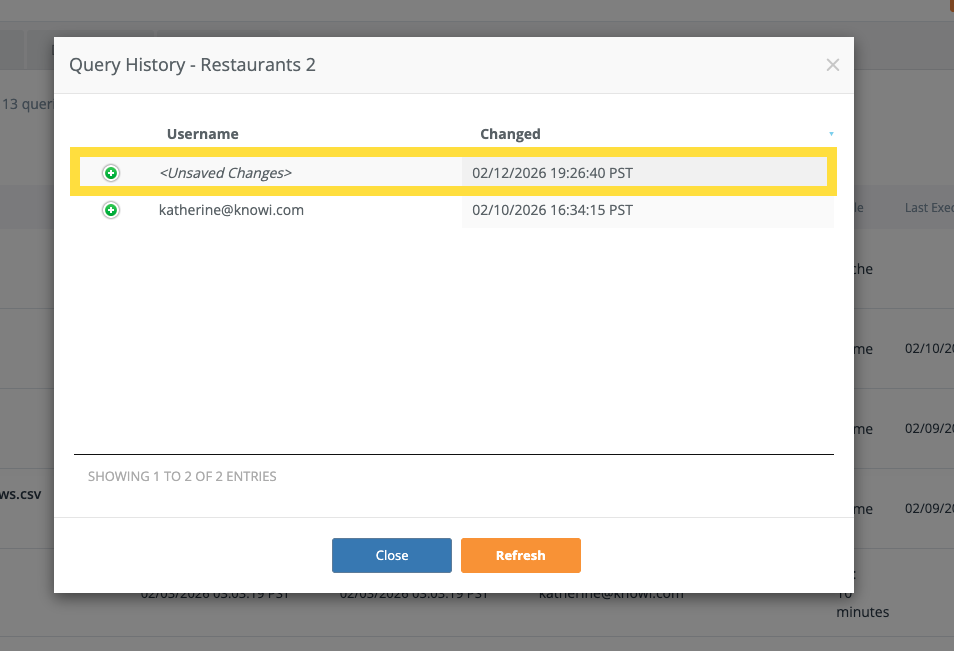The image size is (954, 651).
Task: Dismiss the Query History dialog with the X
Action: click(x=833, y=65)
